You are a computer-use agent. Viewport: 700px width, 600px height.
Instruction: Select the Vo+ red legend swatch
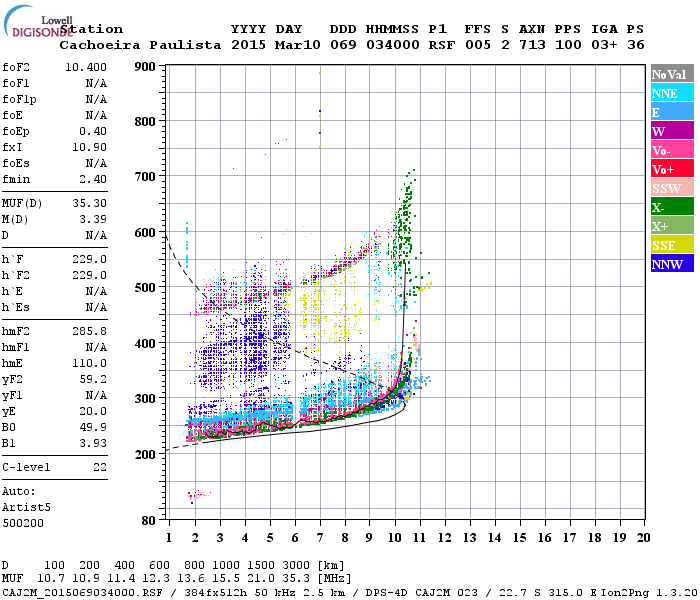(x=672, y=169)
